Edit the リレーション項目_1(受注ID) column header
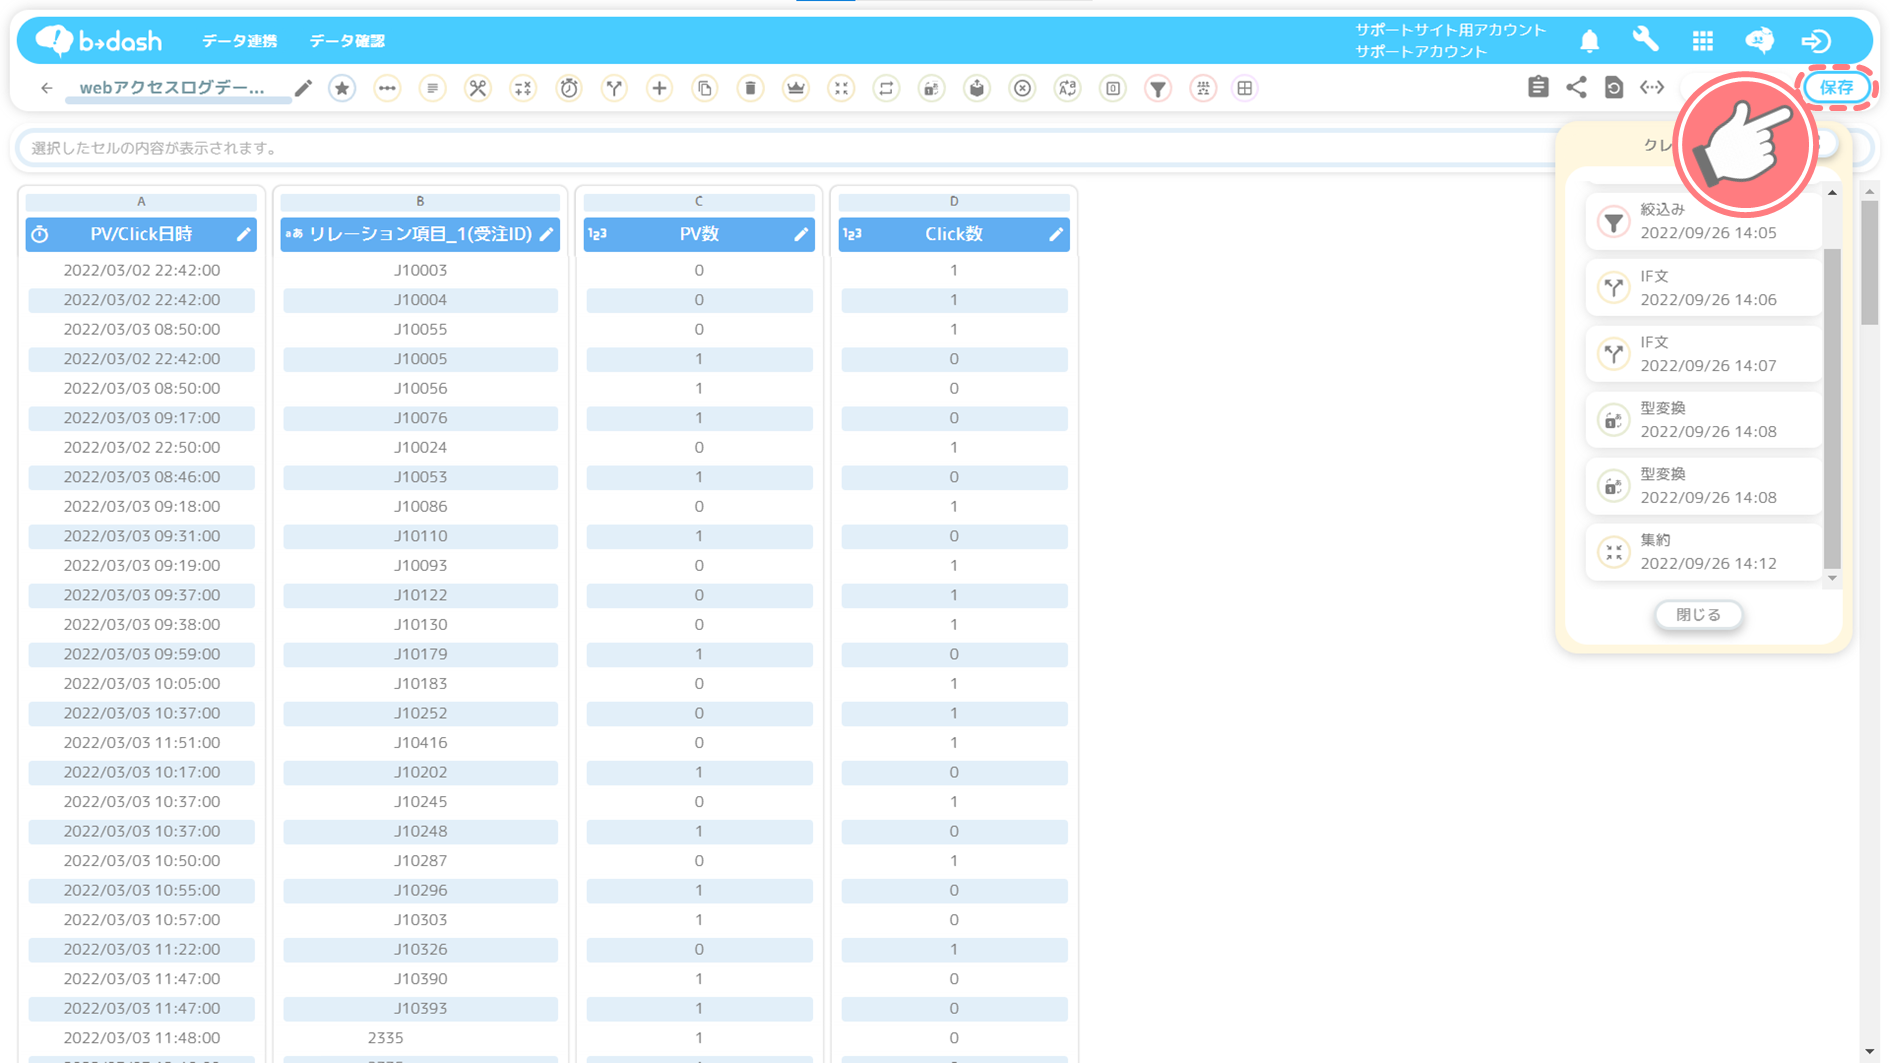This screenshot has width=1890, height=1063. [x=546, y=234]
